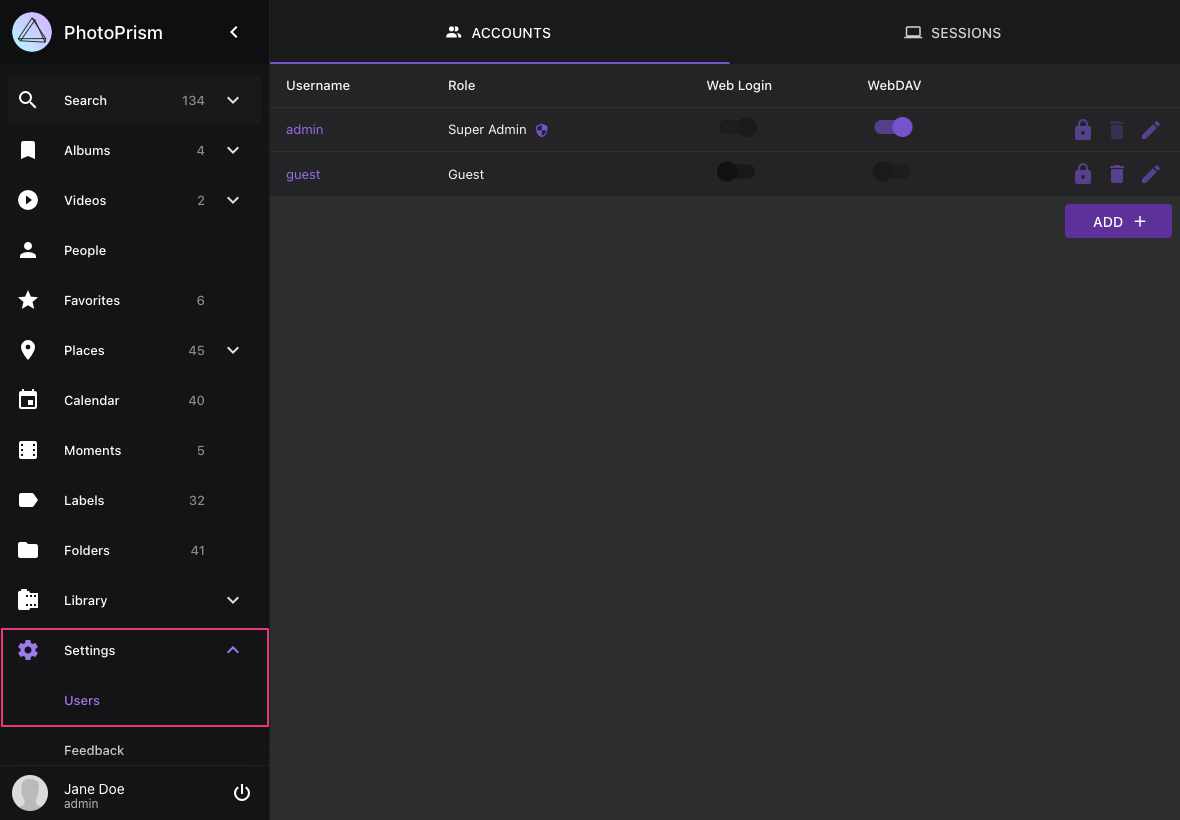Open the Calendar section icon
Screen dimensions: 1180x820
(x=28, y=400)
